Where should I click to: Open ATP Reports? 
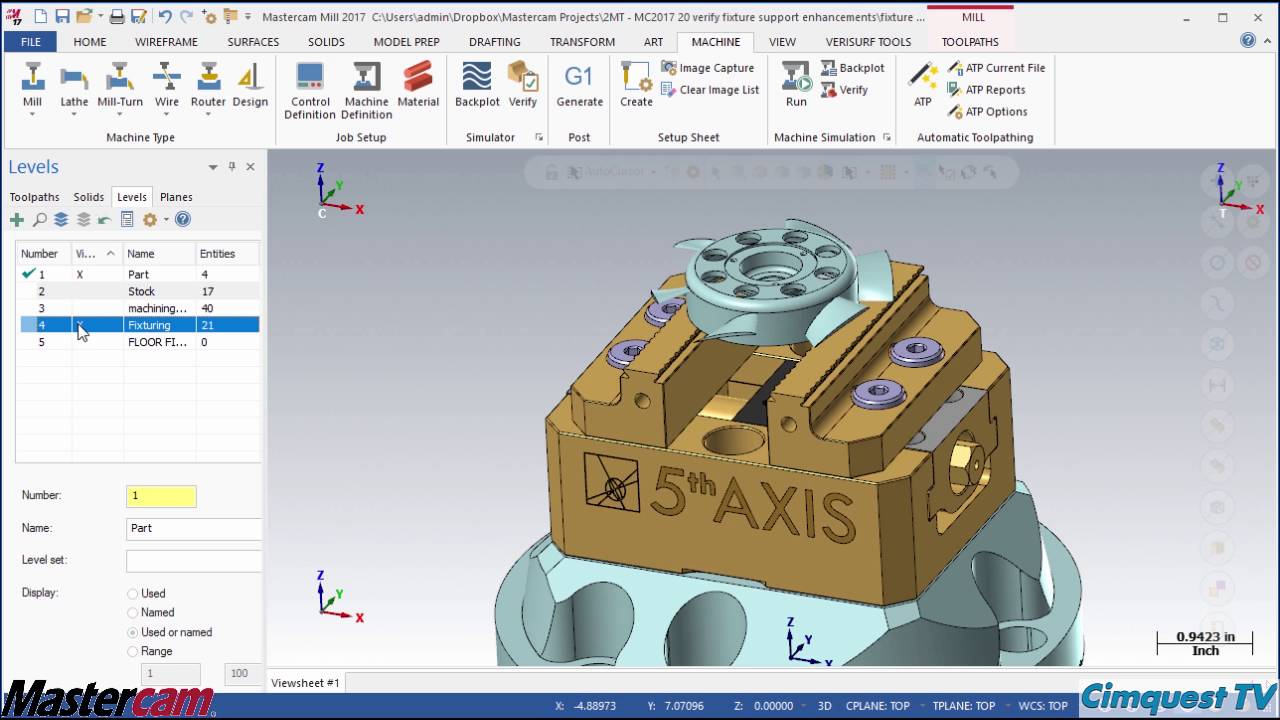pyautogui.click(x=986, y=90)
